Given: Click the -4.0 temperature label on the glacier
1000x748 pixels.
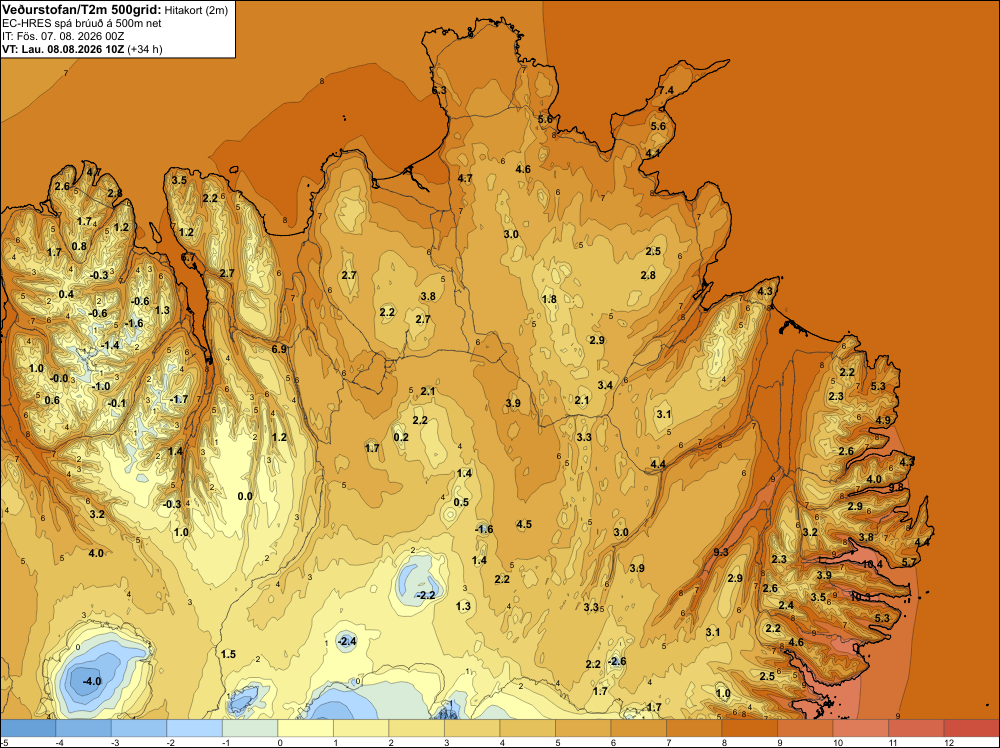Looking at the screenshot, I should pos(92,681).
